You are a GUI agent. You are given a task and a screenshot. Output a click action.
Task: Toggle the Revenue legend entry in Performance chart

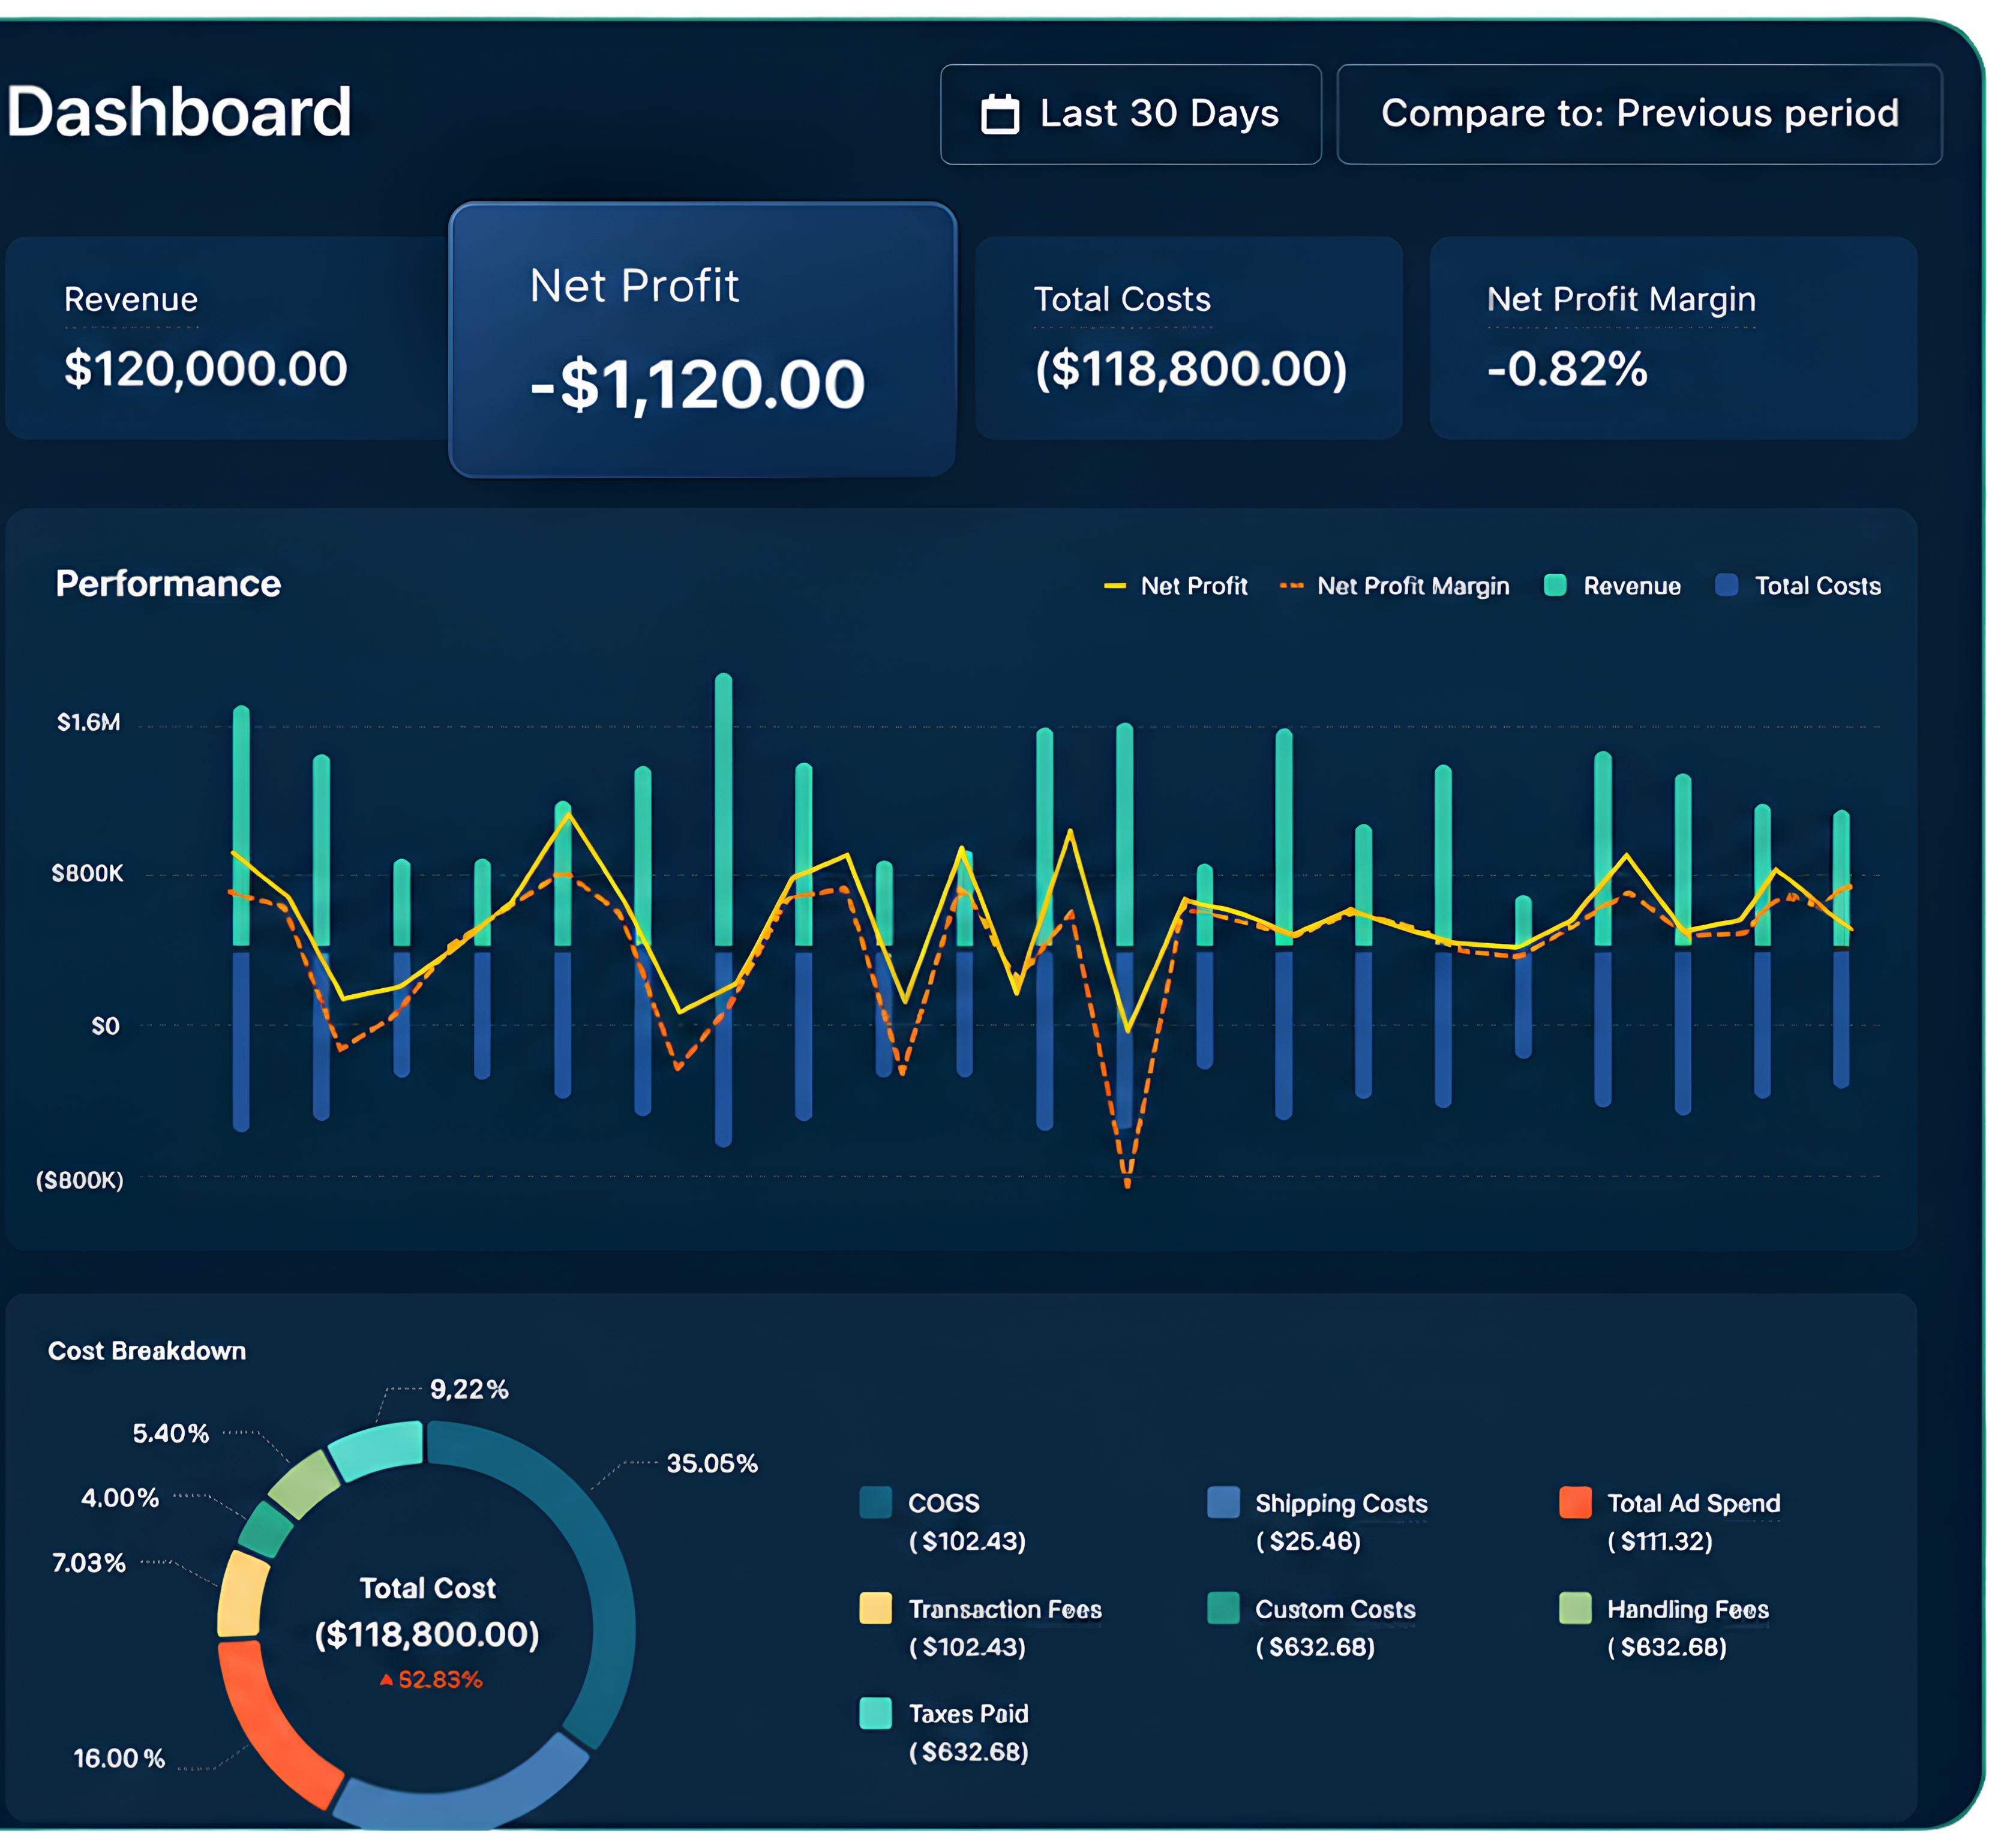click(1612, 586)
